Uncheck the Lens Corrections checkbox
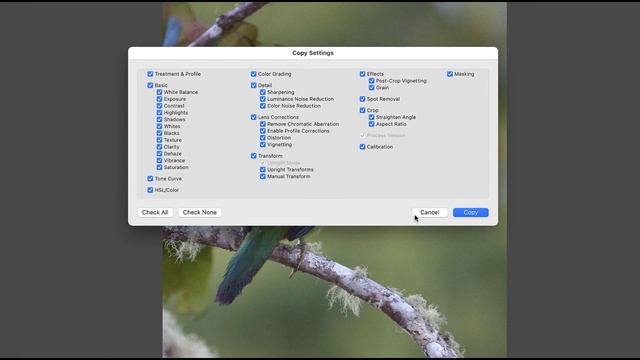Image resolution: width=640 pixels, height=360 pixels. pos(253,117)
